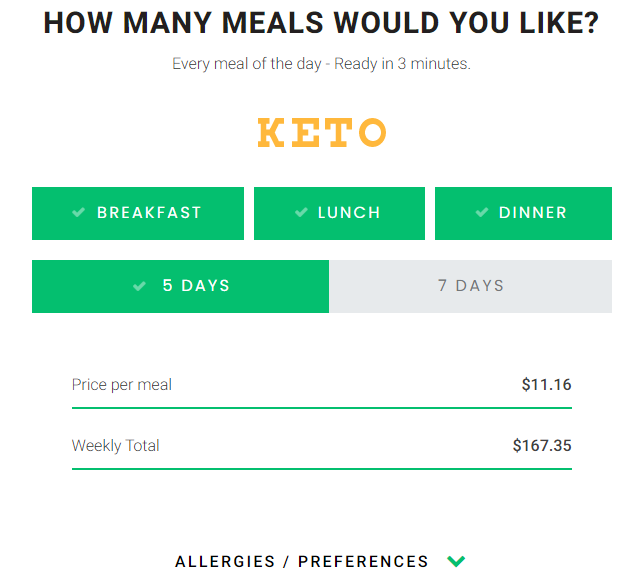The image size is (640, 582).
Task: Click the checkmark icon on Breakfast
Action: click(x=78, y=212)
